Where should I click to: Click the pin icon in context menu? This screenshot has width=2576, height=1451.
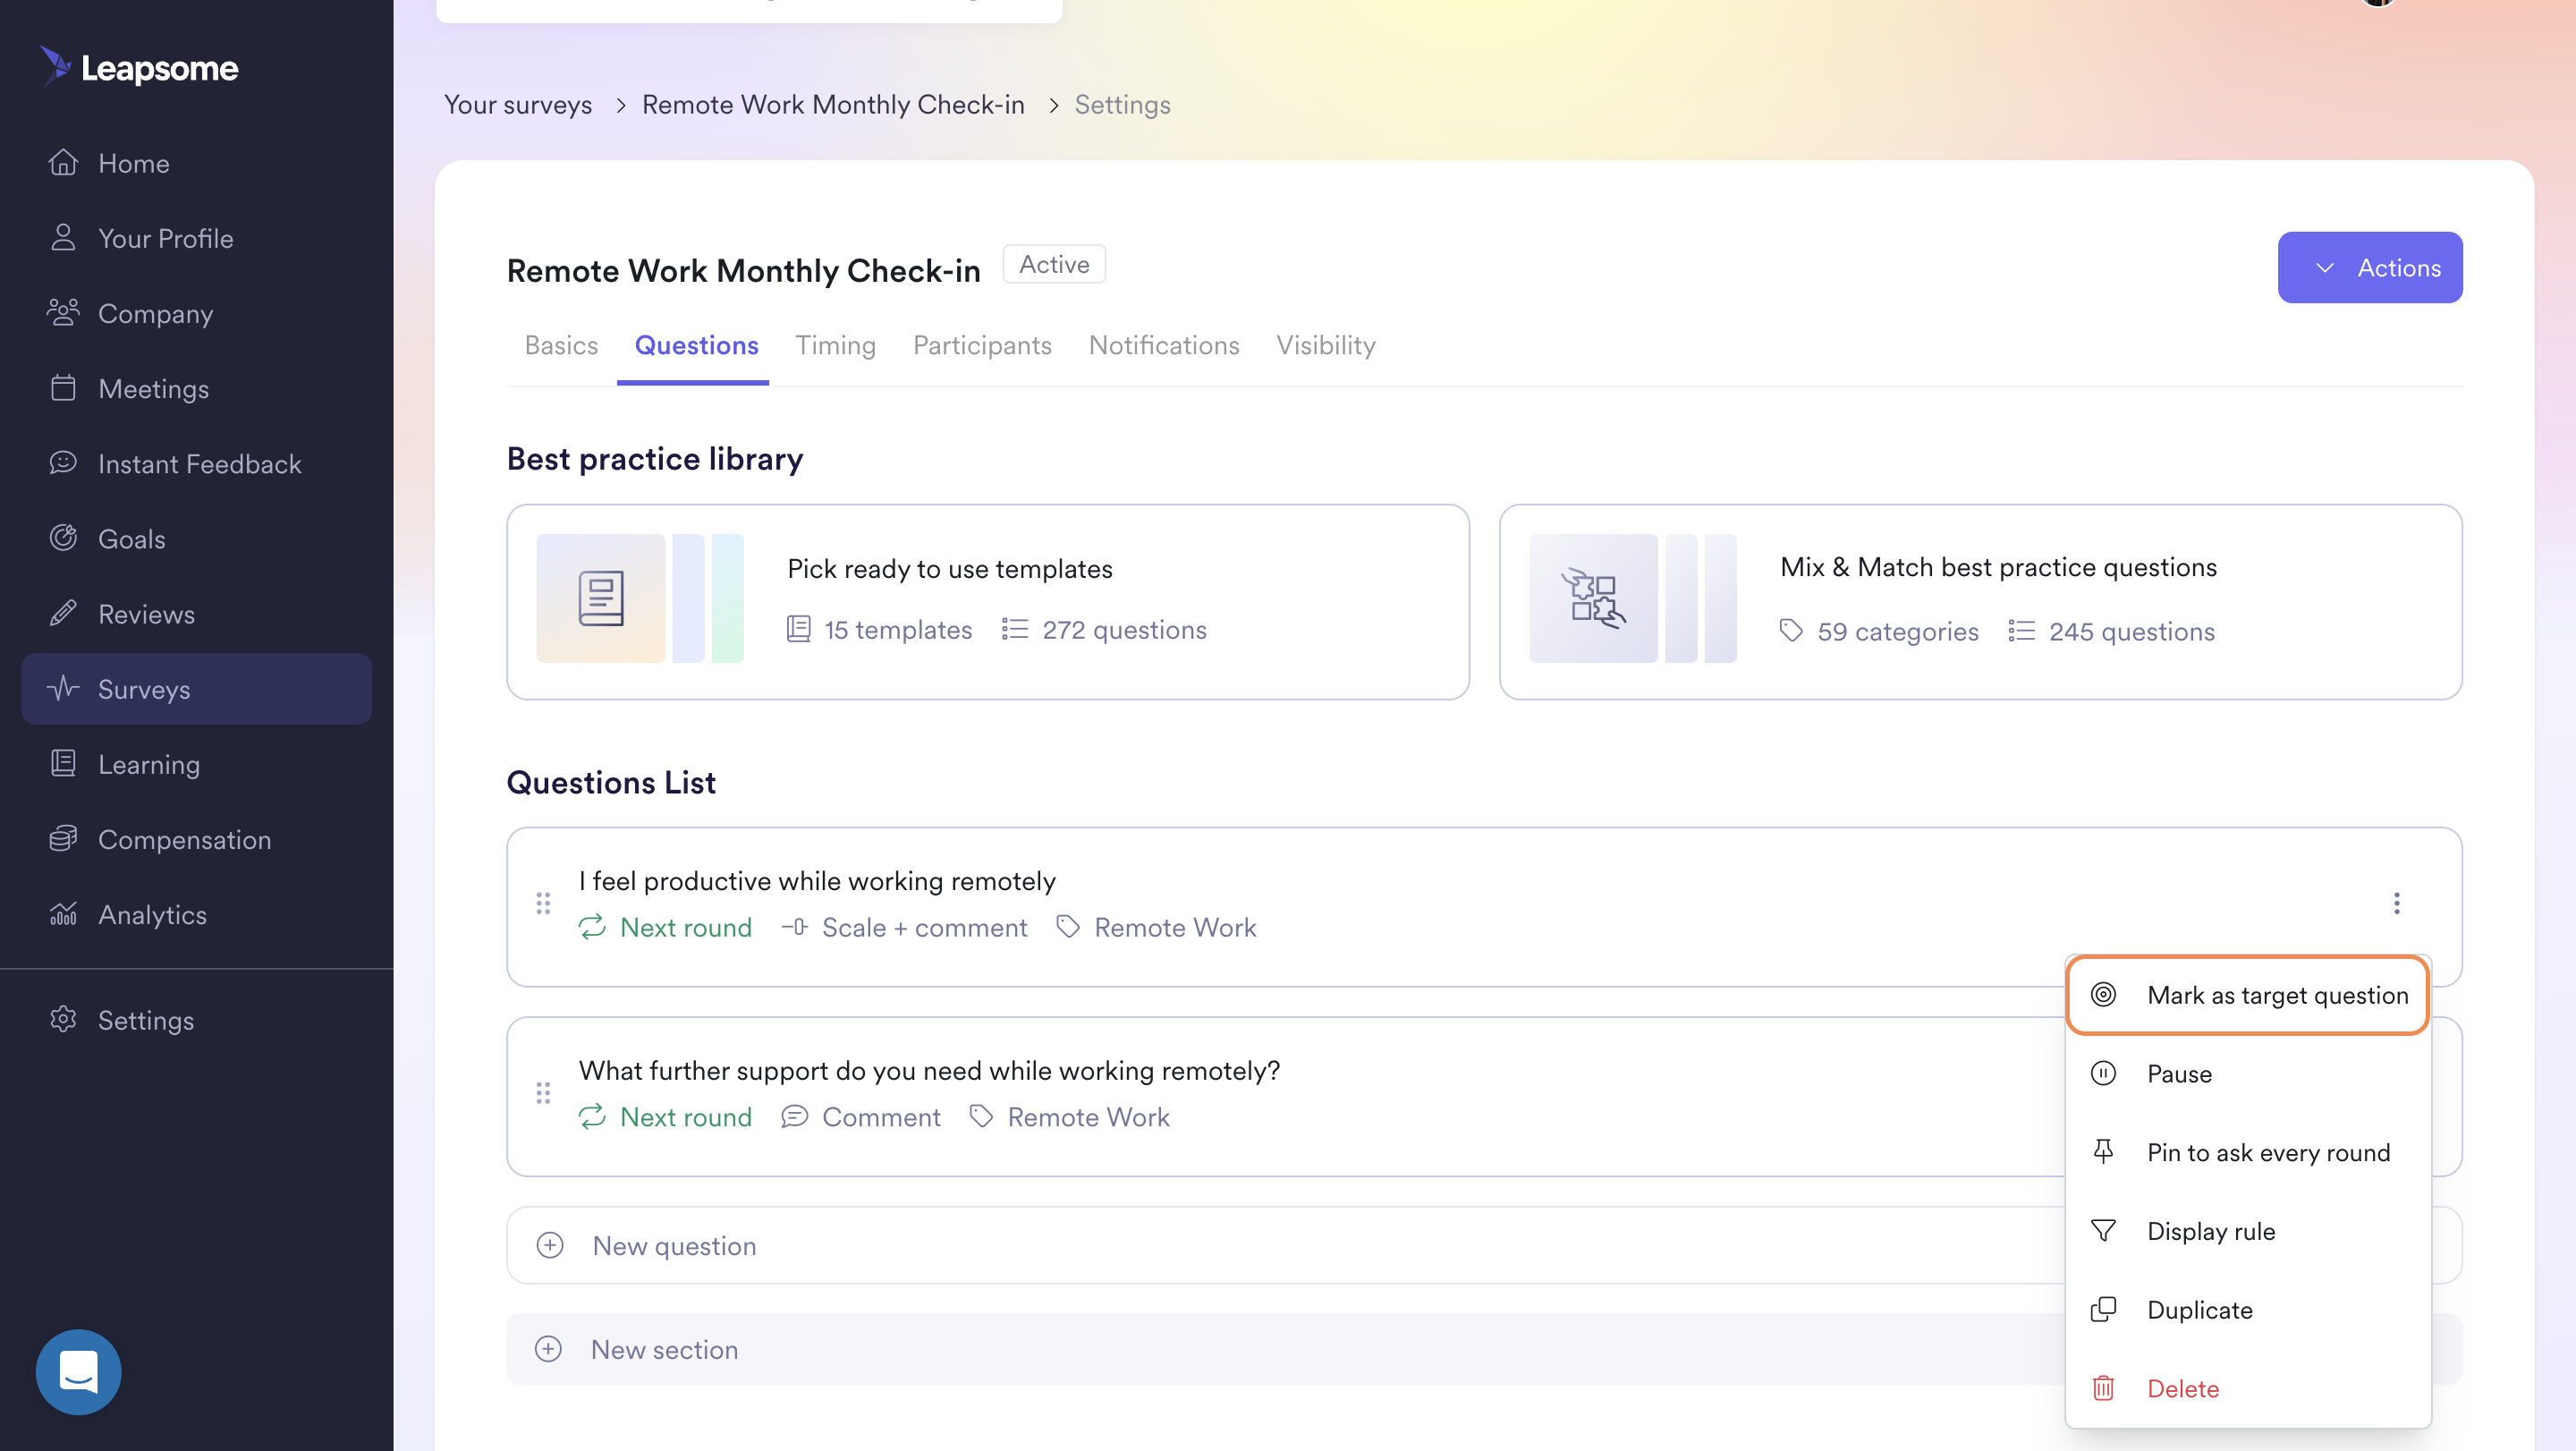click(2103, 1152)
